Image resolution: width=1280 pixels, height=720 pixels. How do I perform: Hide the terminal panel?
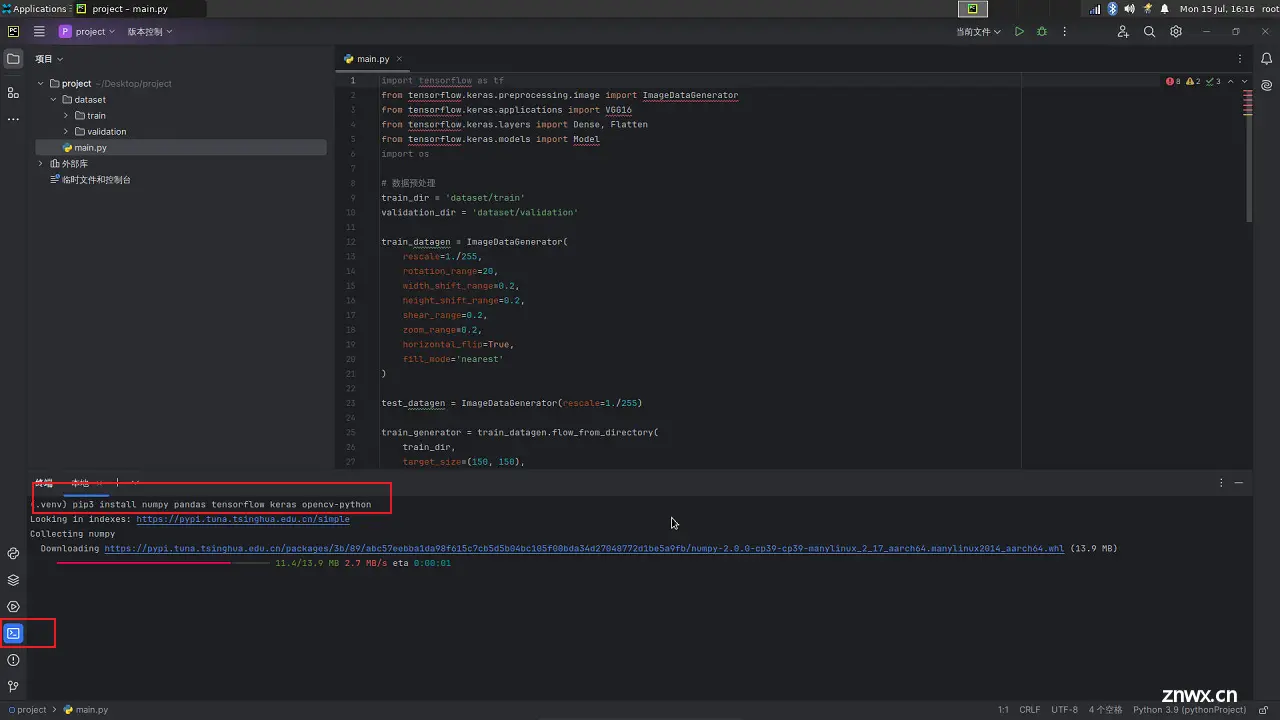pyautogui.click(x=1239, y=483)
